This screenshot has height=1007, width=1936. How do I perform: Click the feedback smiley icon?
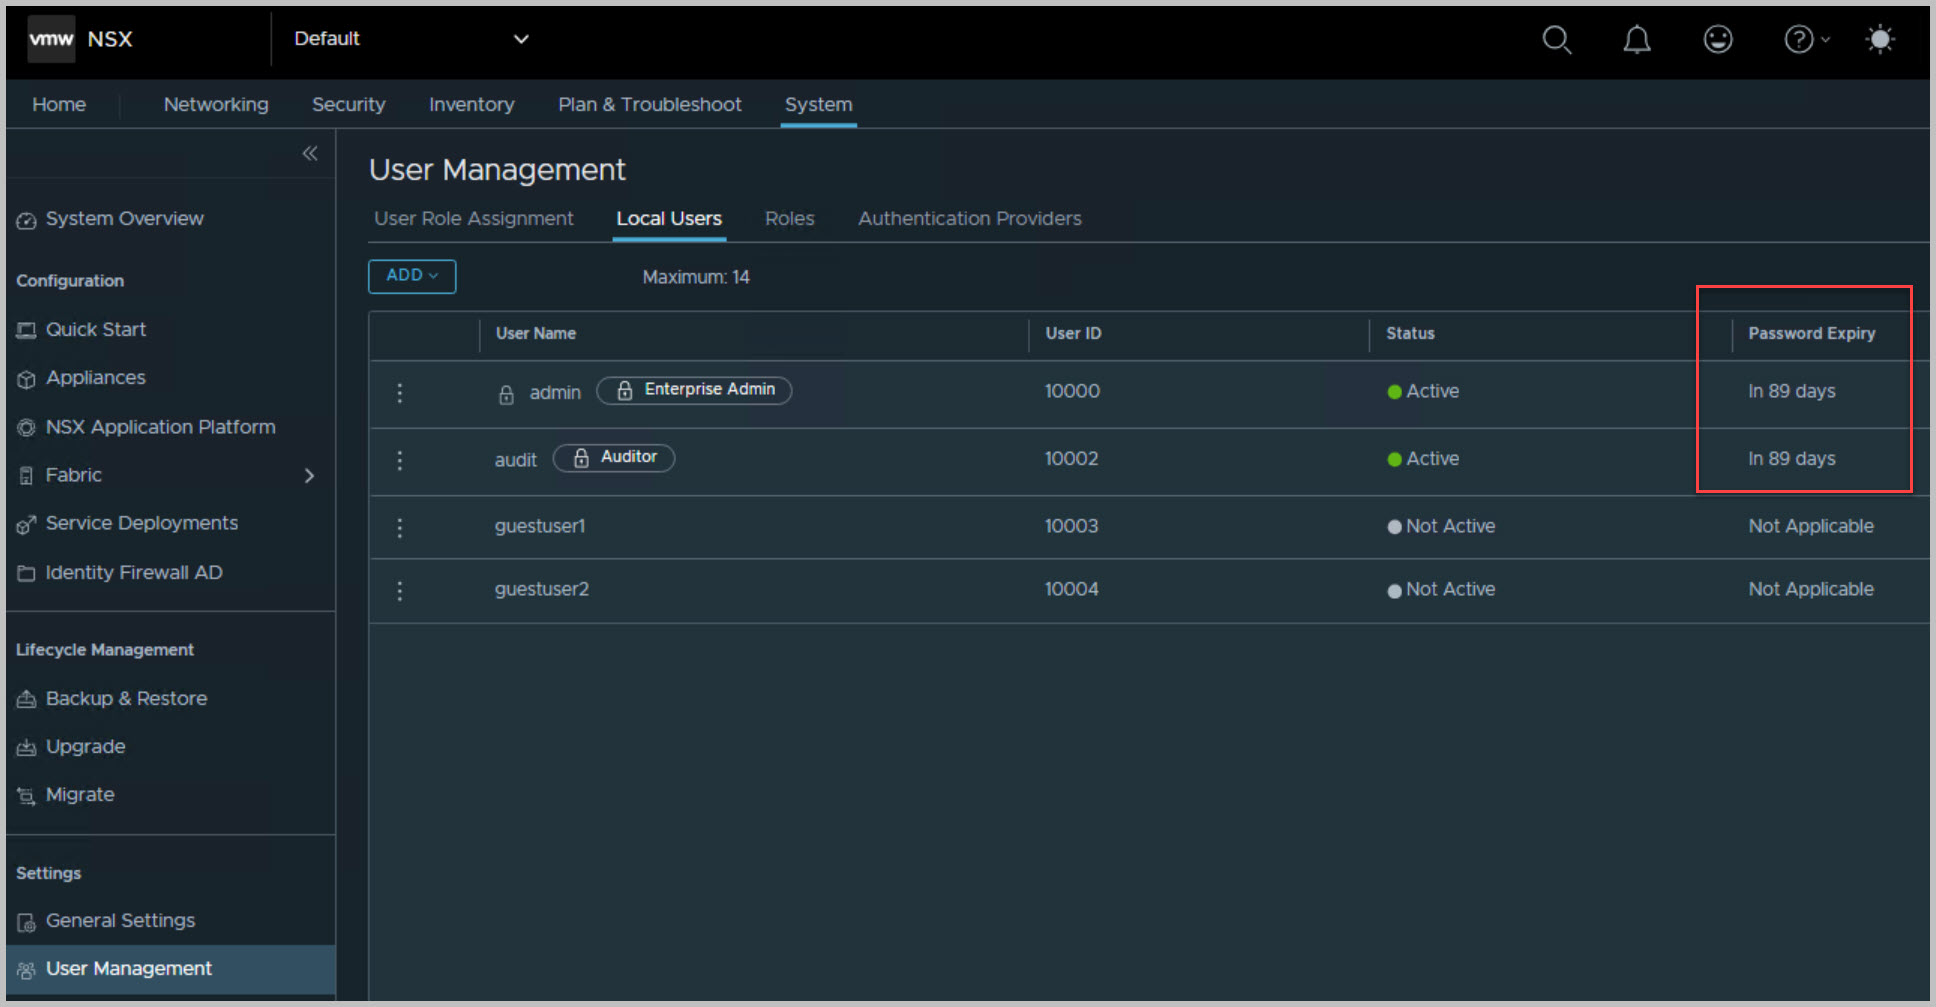coord(1717,40)
